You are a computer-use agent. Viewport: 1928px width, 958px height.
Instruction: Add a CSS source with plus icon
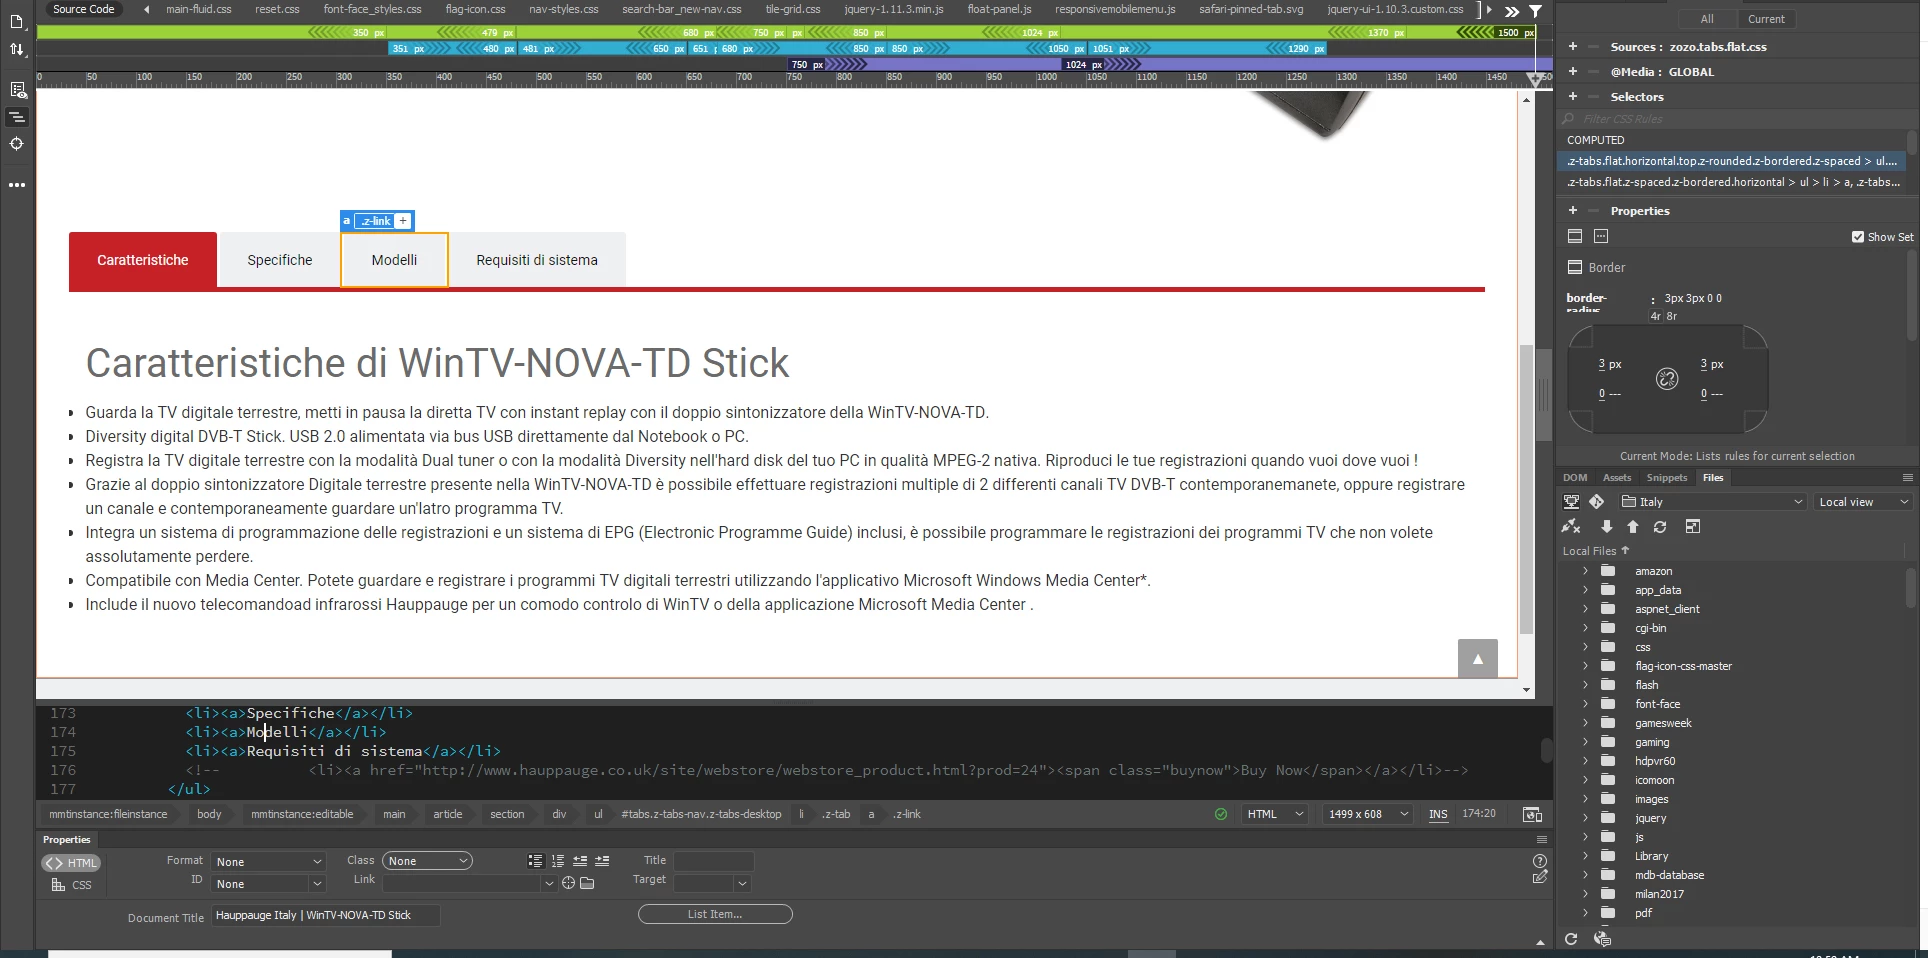click(x=1572, y=47)
